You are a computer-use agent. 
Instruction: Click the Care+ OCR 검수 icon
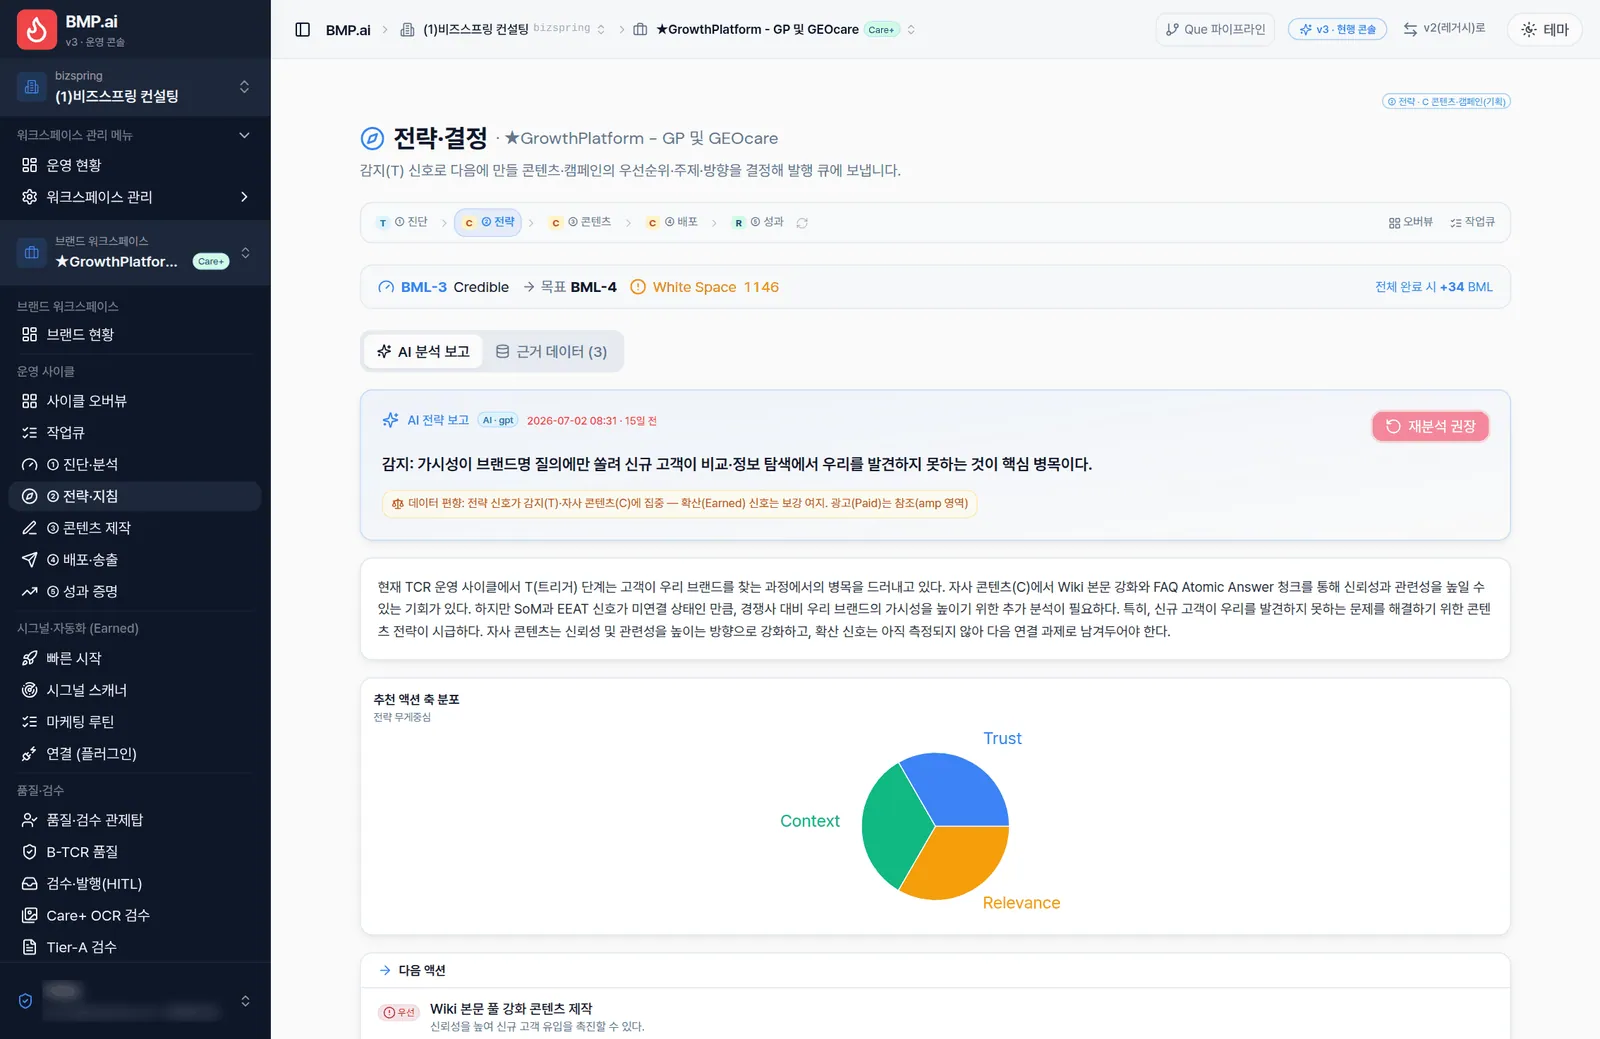click(30, 915)
